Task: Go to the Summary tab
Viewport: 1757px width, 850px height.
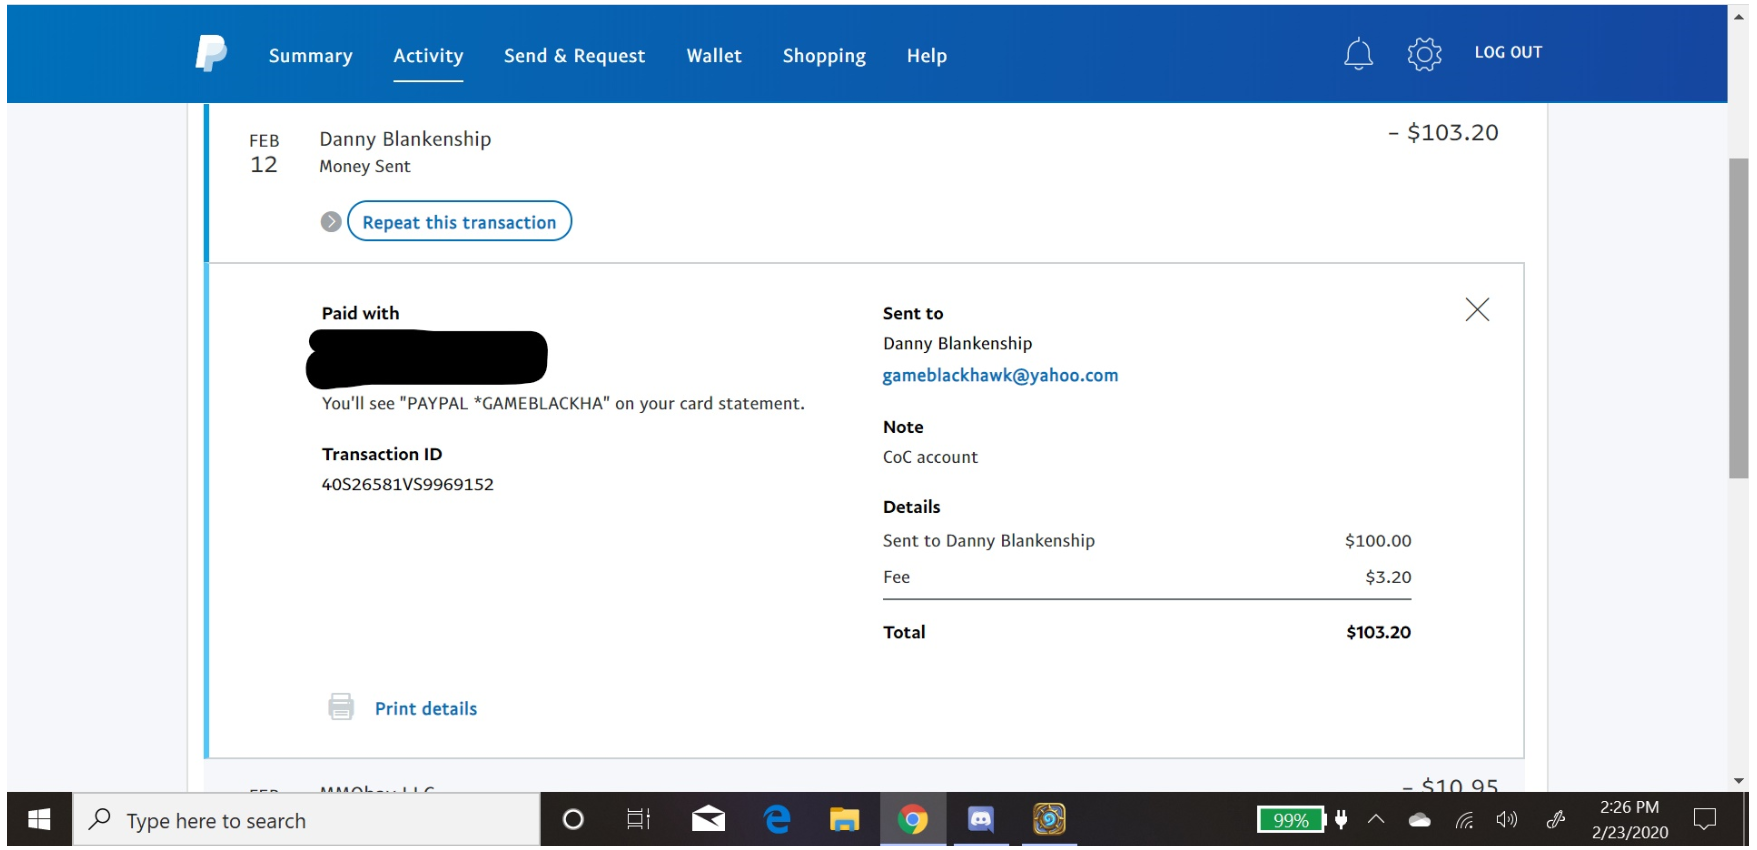Action: (310, 56)
